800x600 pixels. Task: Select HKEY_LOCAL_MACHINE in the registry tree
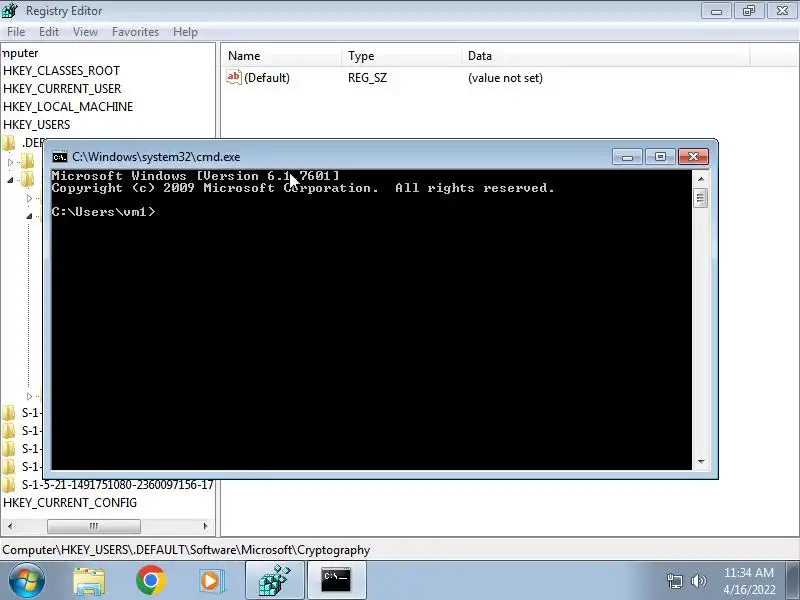[x=68, y=107]
